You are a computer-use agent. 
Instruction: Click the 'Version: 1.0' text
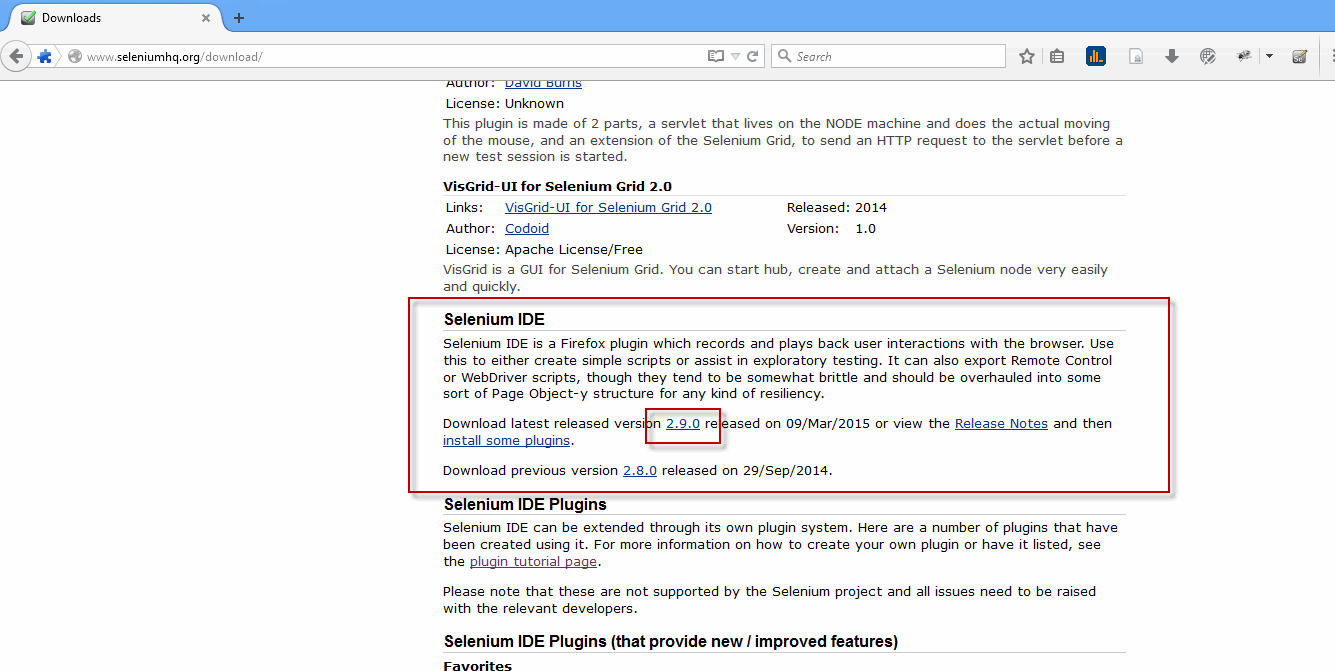coord(831,228)
